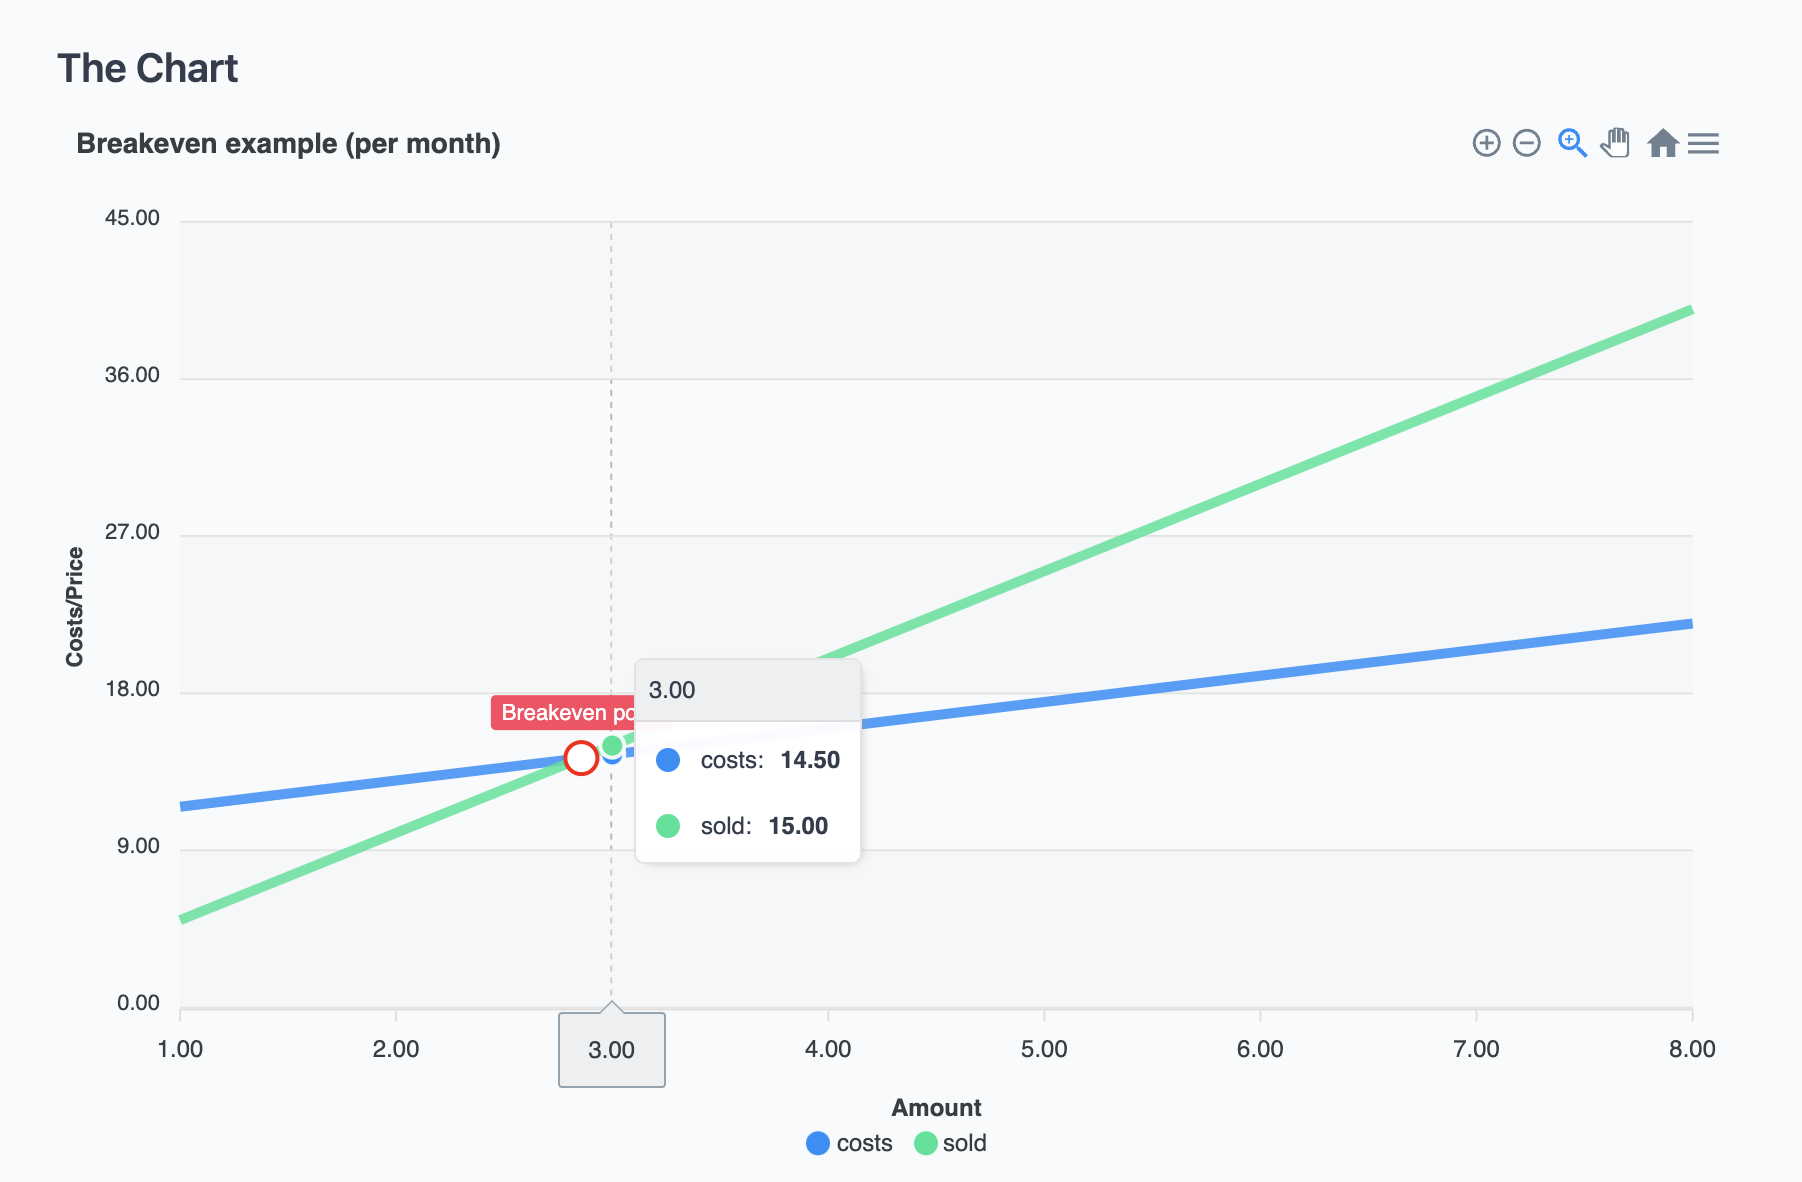Click the 36.00 y-axis label
Image resolution: width=1802 pixels, height=1182 pixels.
132,375
